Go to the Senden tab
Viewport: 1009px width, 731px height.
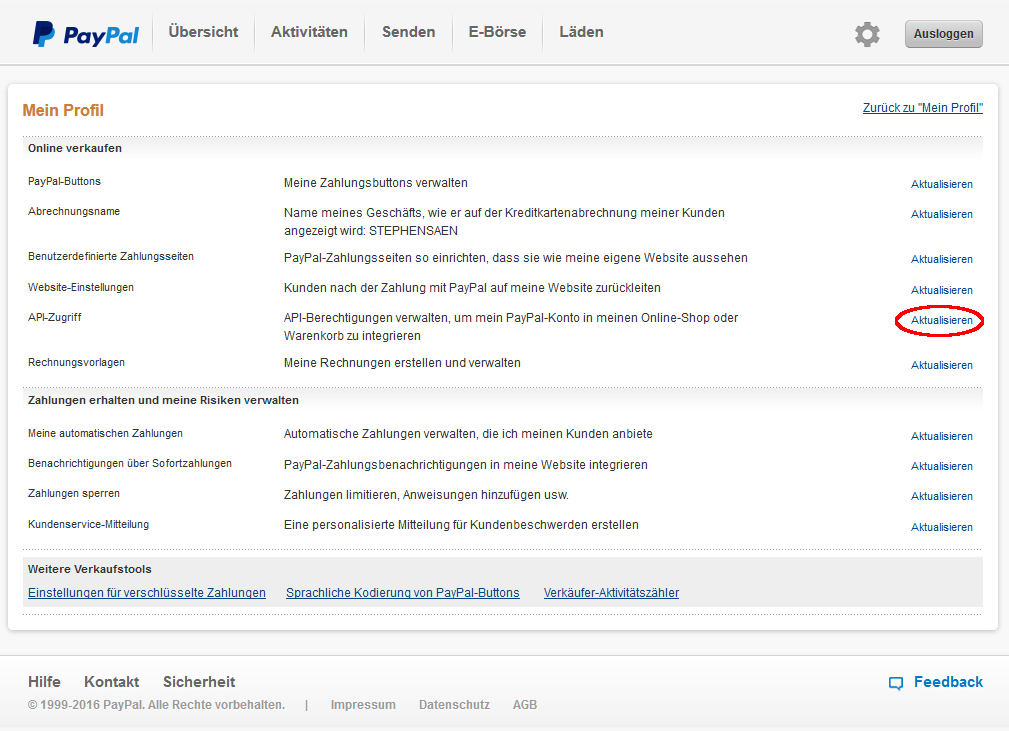pos(408,32)
